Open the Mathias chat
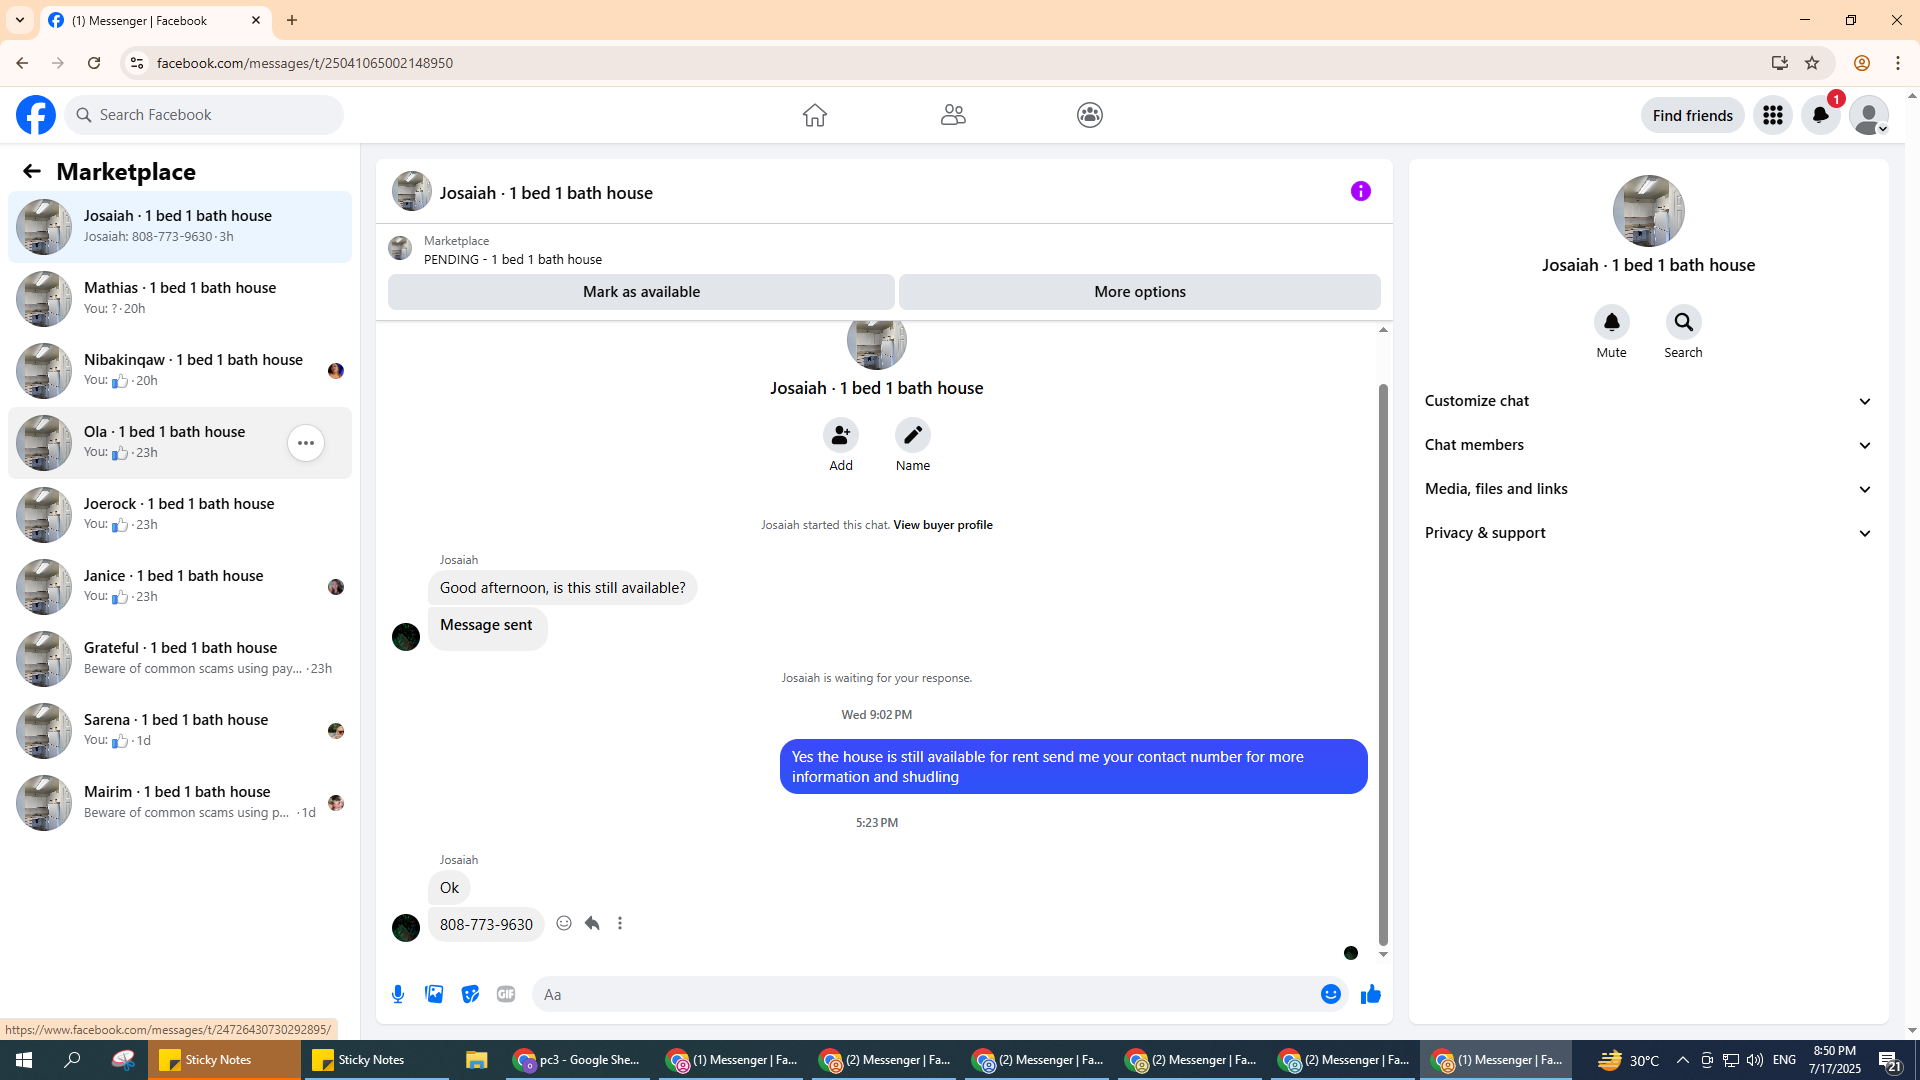1920x1080 pixels. 180,299
